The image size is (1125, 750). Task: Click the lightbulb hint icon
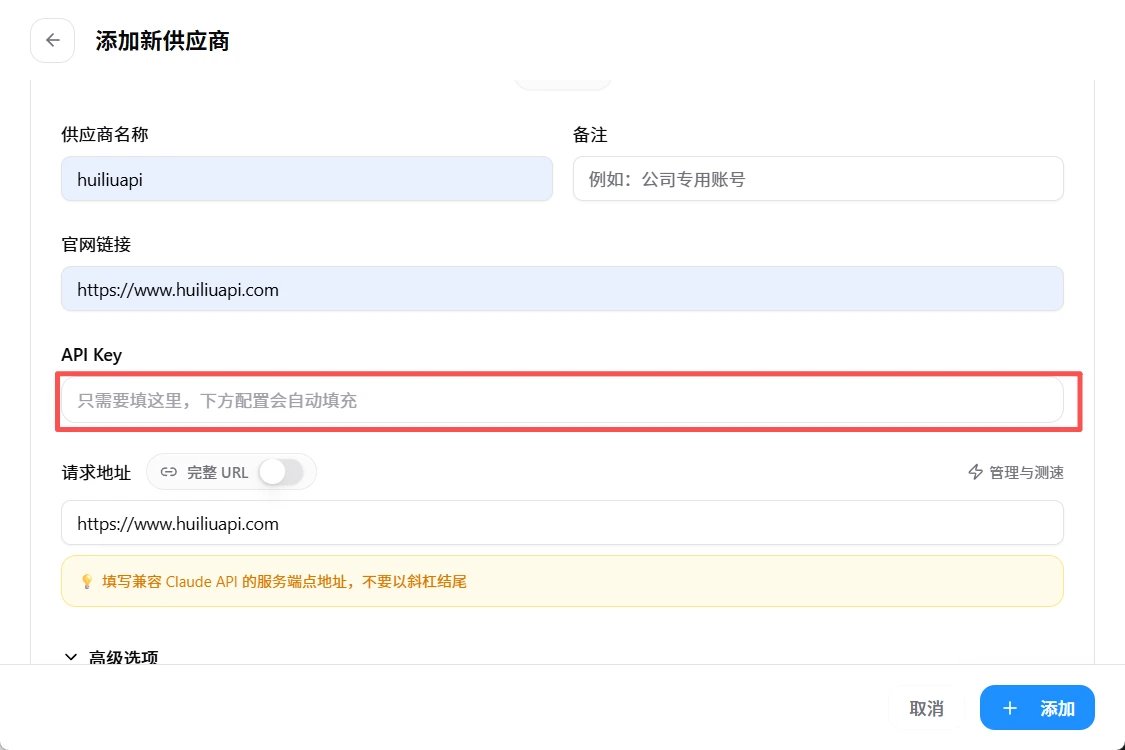pyautogui.click(x=86, y=581)
